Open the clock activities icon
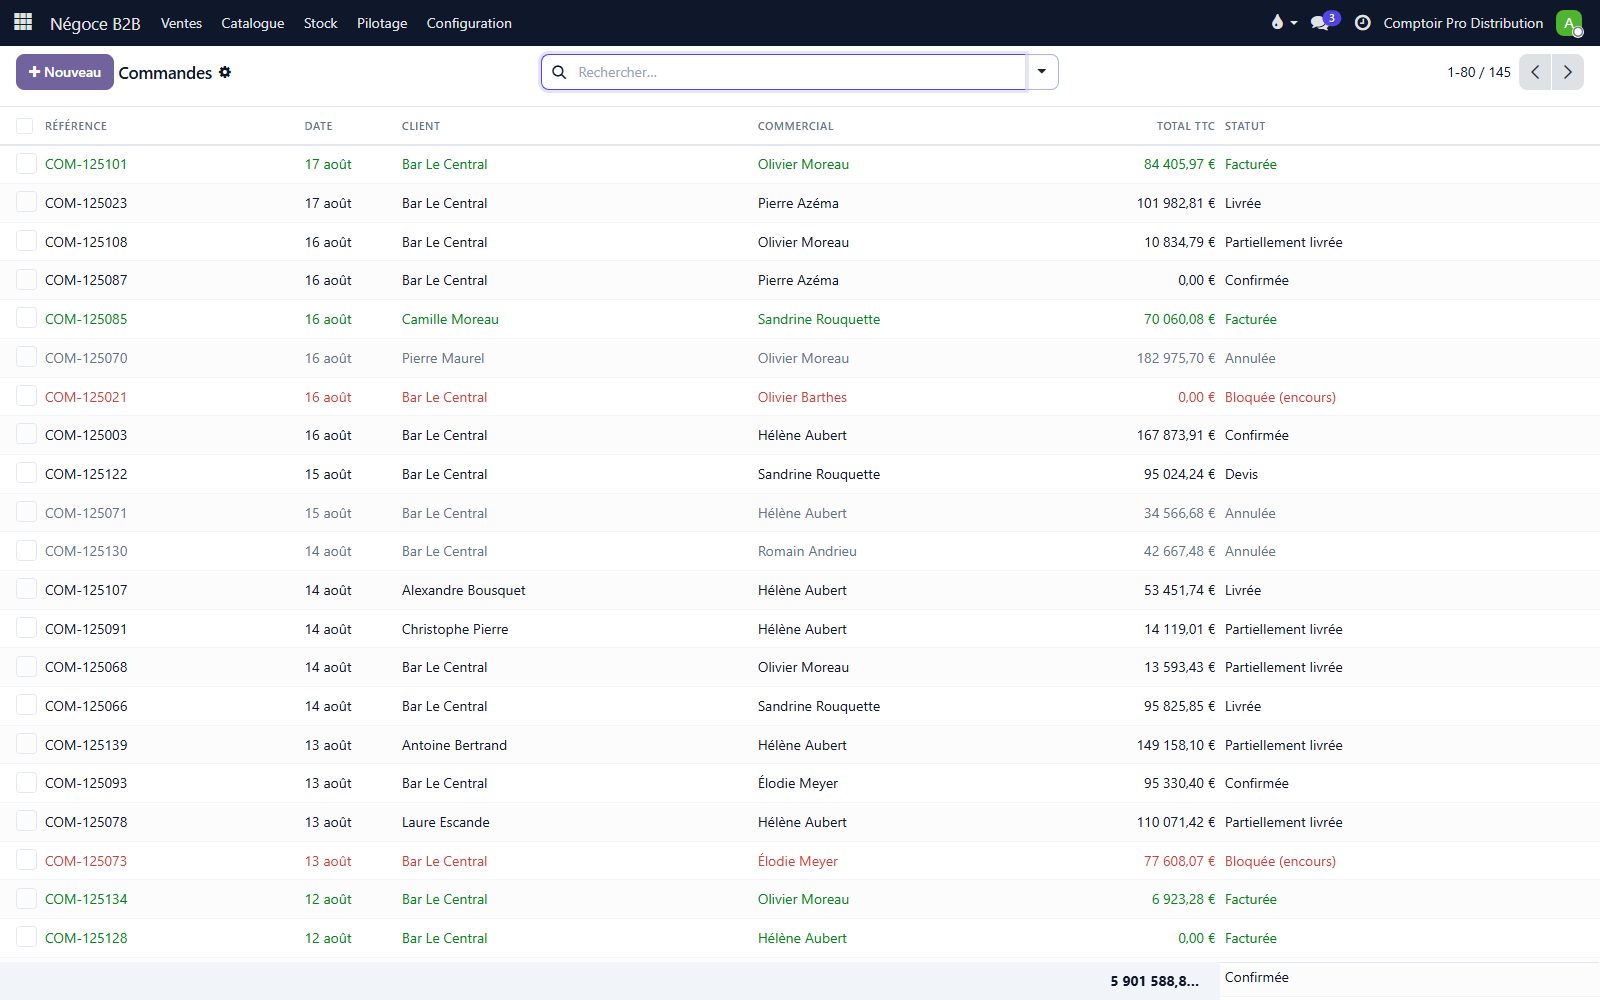1600x1000 pixels. pos(1362,22)
